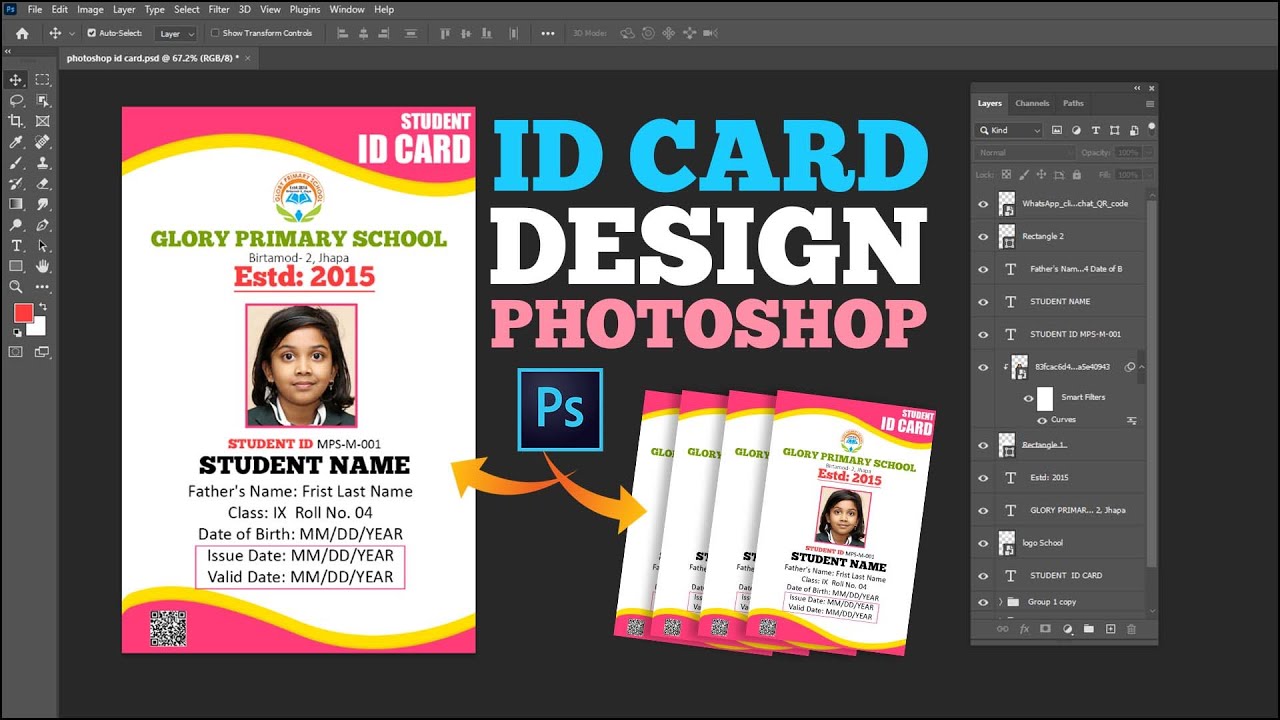Select the Clone Stamp tool
Viewport: 1280px width, 720px height.
pyautogui.click(x=43, y=163)
